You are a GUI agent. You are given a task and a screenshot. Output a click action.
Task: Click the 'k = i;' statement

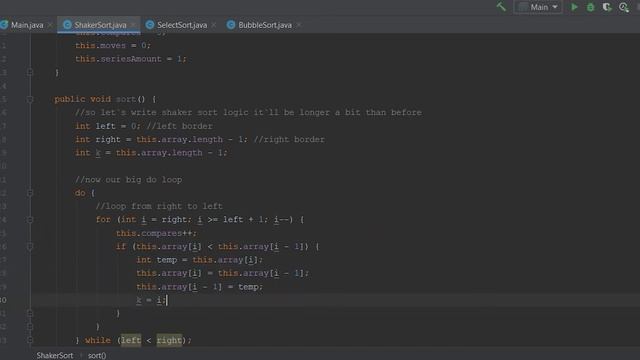pos(151,300)
